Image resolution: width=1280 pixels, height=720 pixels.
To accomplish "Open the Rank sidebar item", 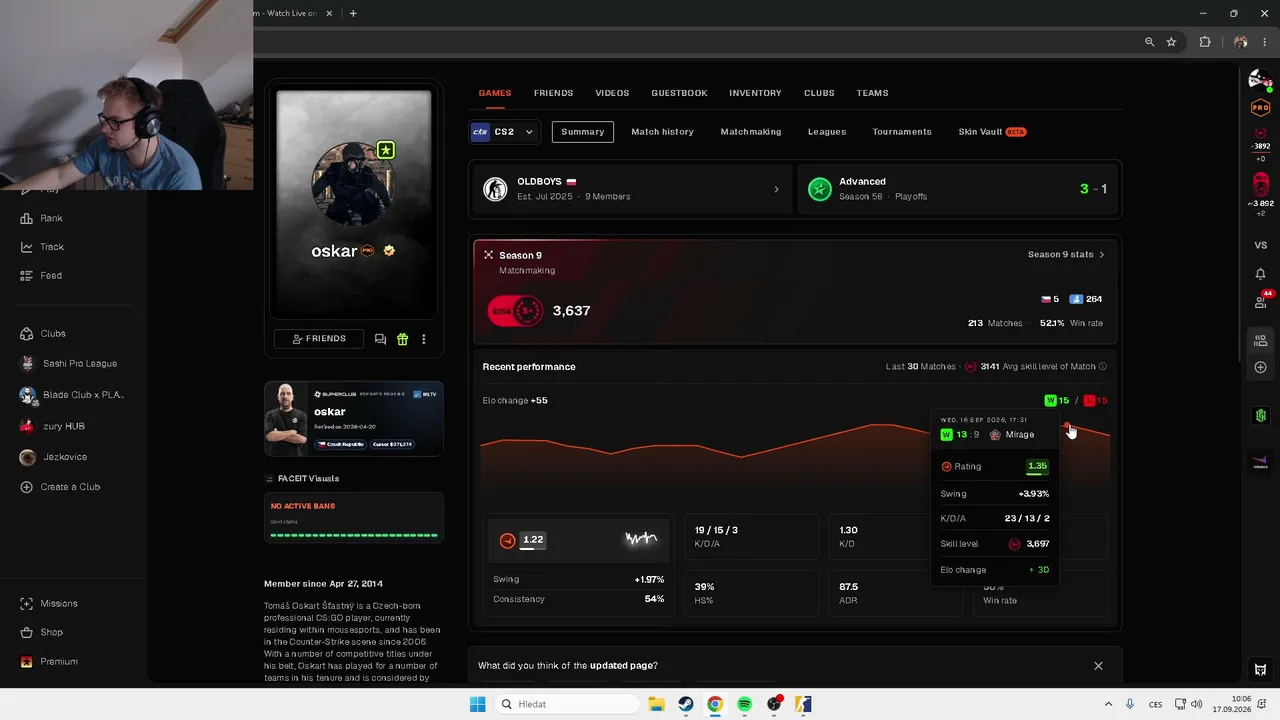I will pyautogui.click(x=41, y=218).
